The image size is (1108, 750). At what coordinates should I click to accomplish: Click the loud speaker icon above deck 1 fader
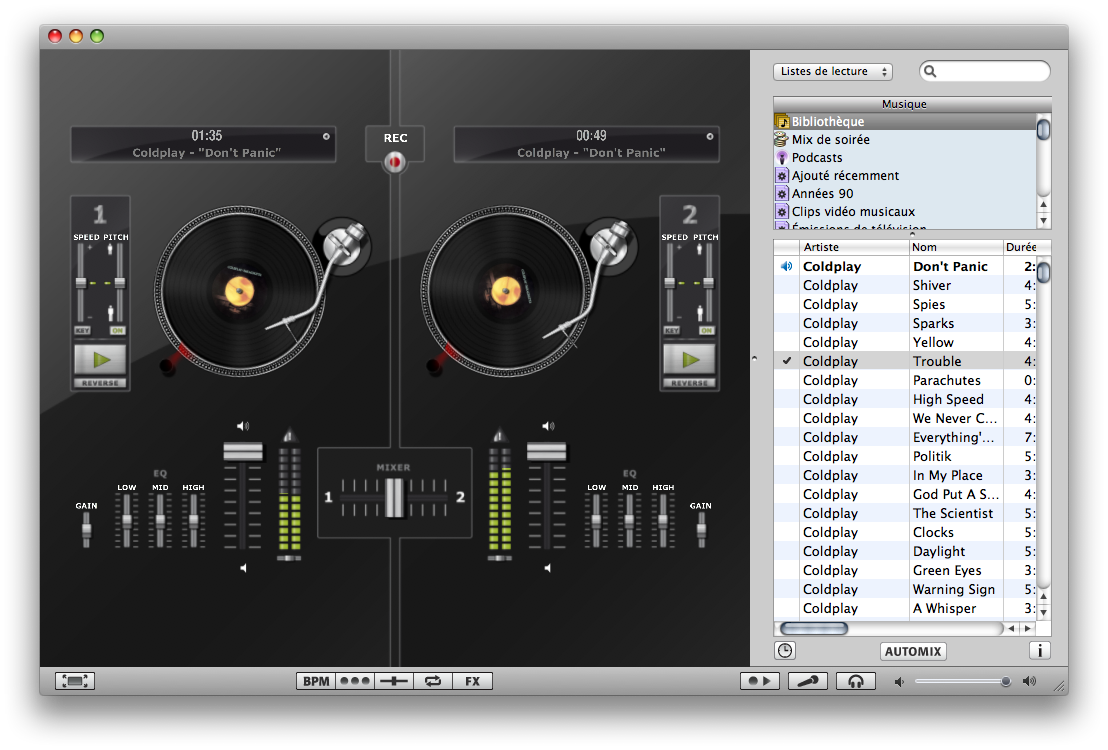click(x=243, y=426)
